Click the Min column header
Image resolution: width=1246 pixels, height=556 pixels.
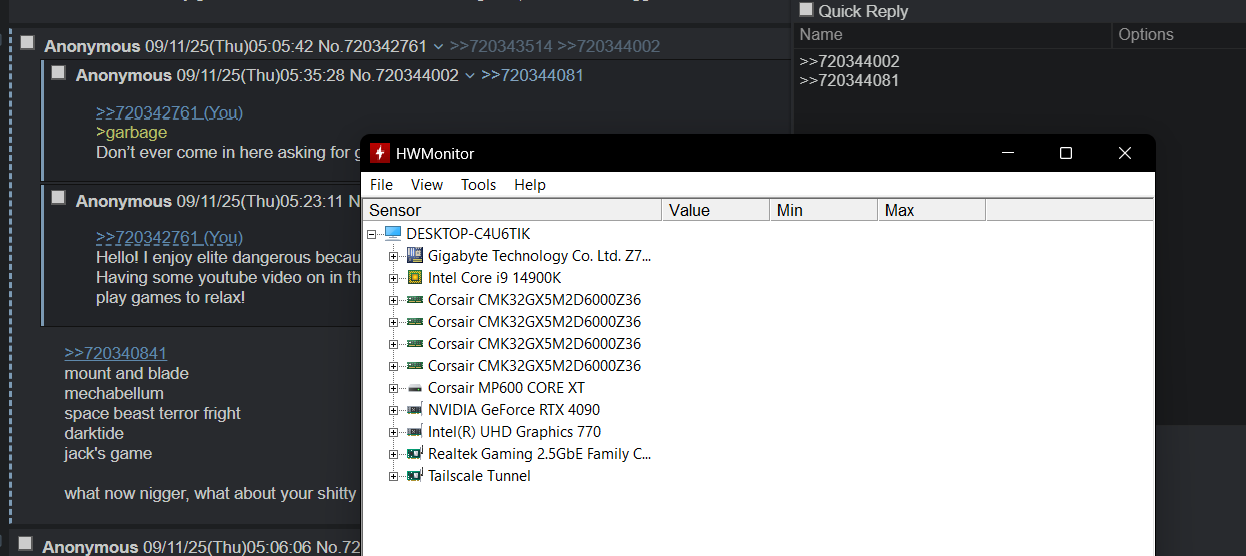coord(824,210)
